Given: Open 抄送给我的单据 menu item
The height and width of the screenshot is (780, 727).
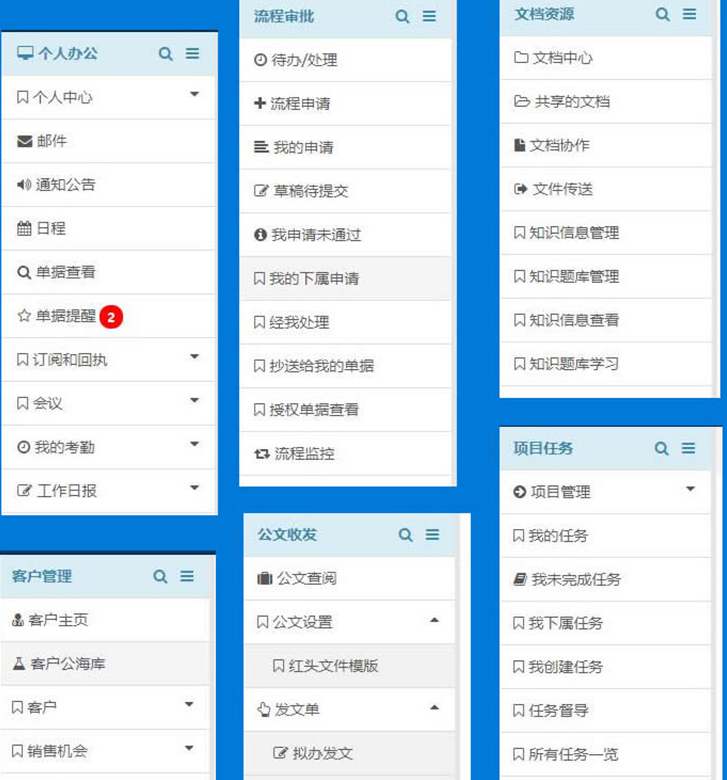Looking at the screenshot, I should [345, 366].
